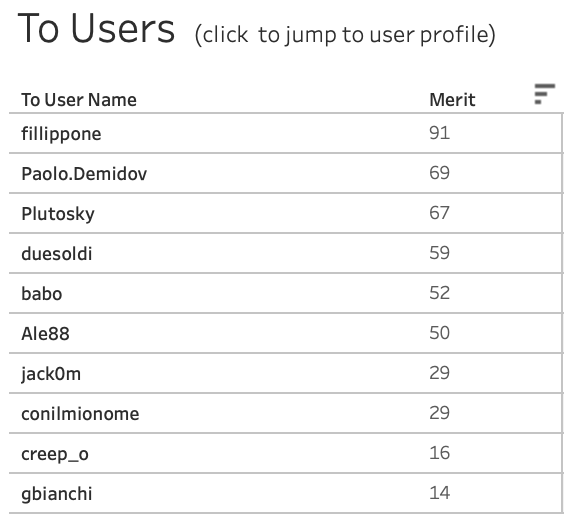Click the Merit column header
The image size is (564, 514).
click(x=452, y=100)
